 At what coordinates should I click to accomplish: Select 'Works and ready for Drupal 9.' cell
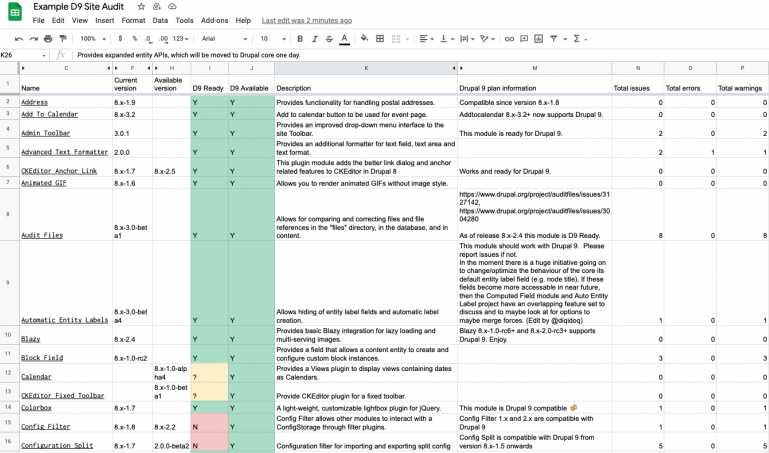tap(535, 168)
